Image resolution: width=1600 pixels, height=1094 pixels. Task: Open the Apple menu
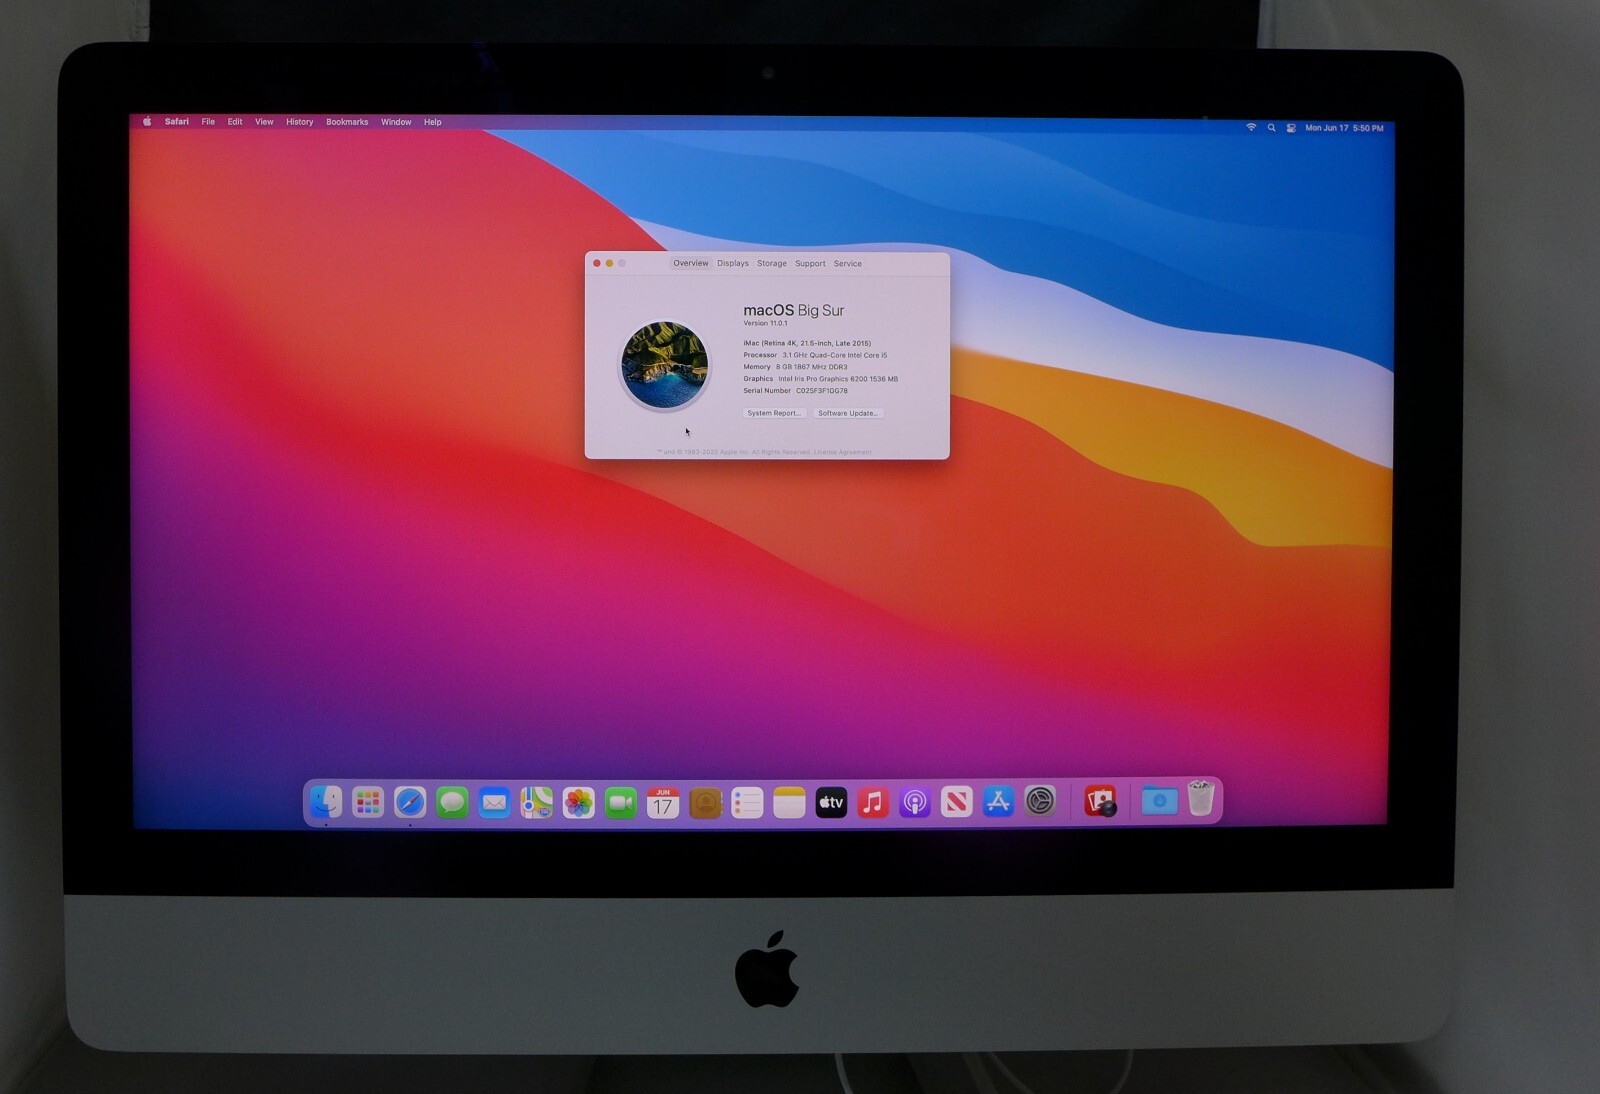147,121
